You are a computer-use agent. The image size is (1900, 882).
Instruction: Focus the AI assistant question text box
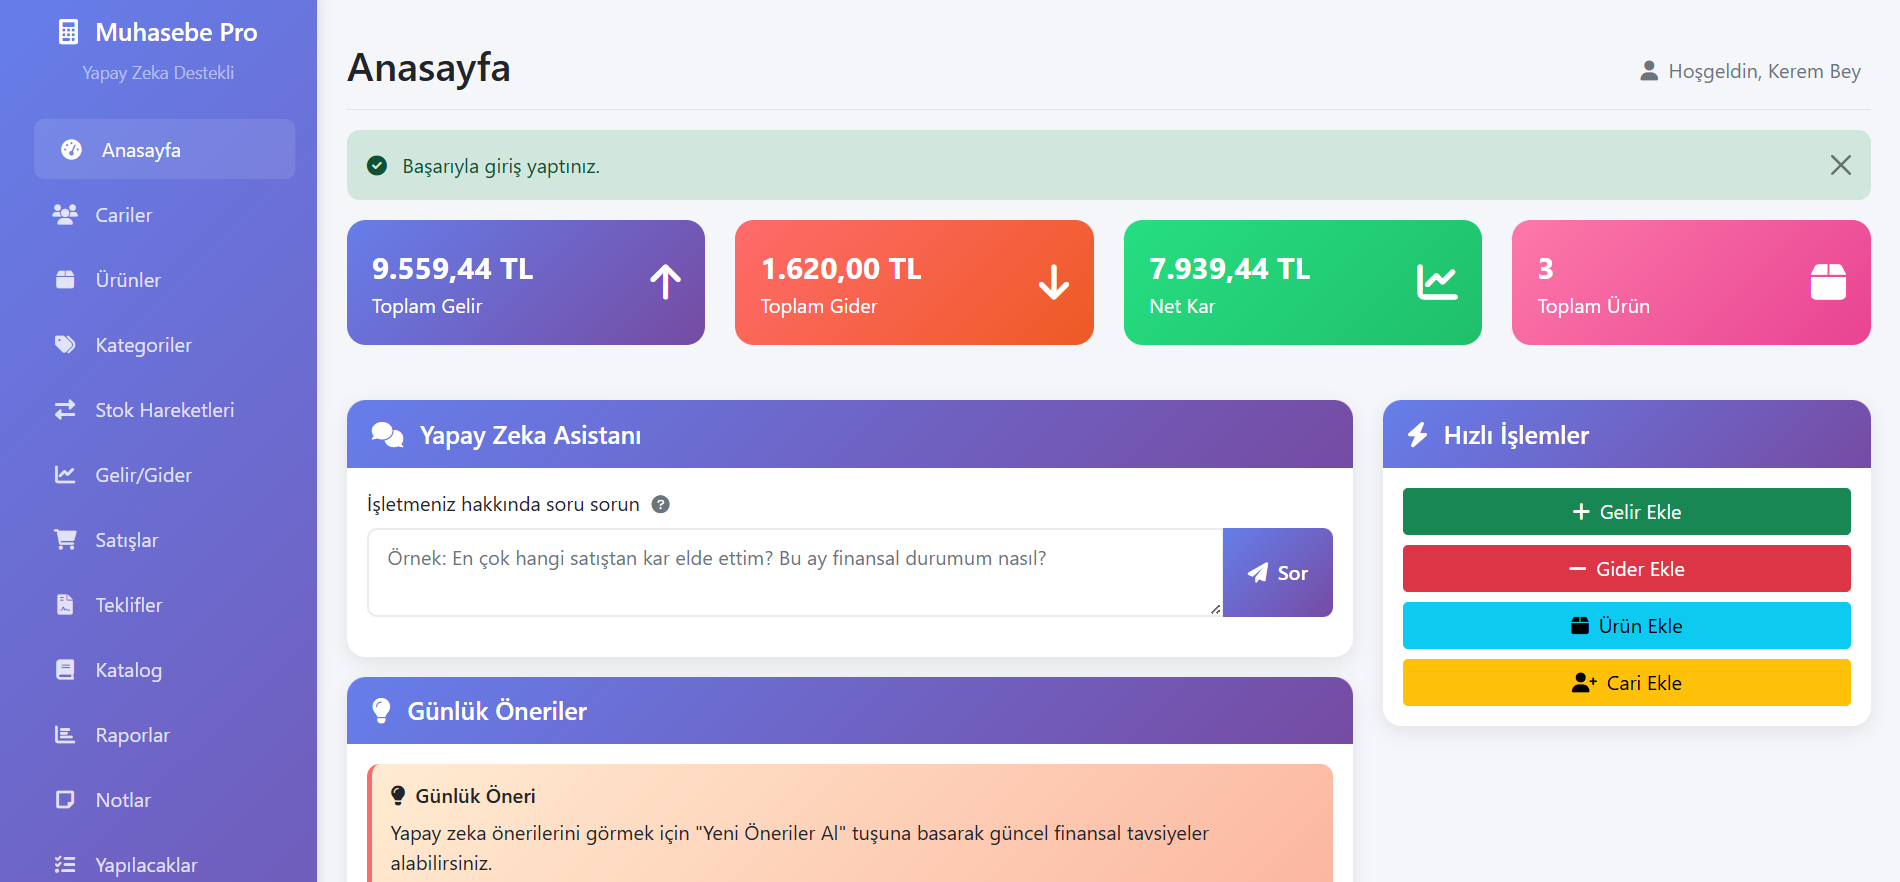click(x=794, y=572)
